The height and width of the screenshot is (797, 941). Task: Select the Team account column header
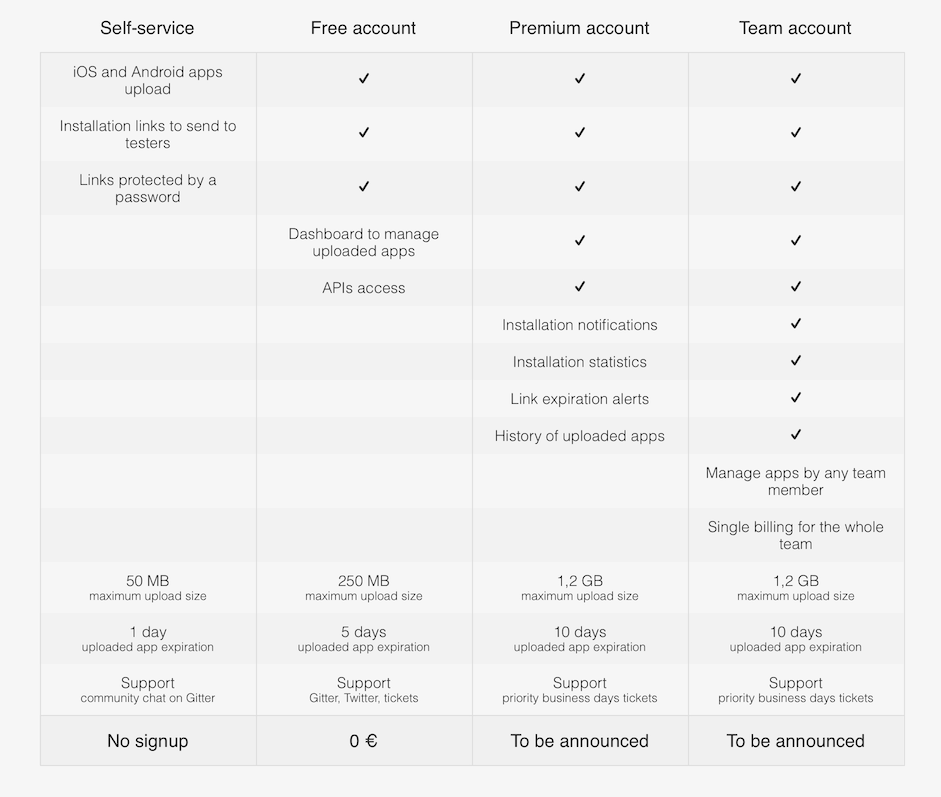tap(795, 28)
